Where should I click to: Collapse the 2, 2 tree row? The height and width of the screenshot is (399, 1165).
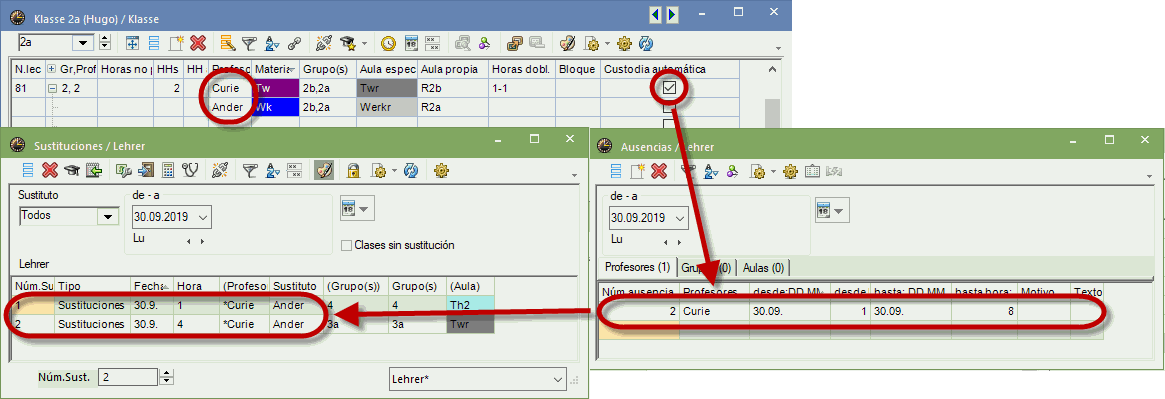[53, 88]
